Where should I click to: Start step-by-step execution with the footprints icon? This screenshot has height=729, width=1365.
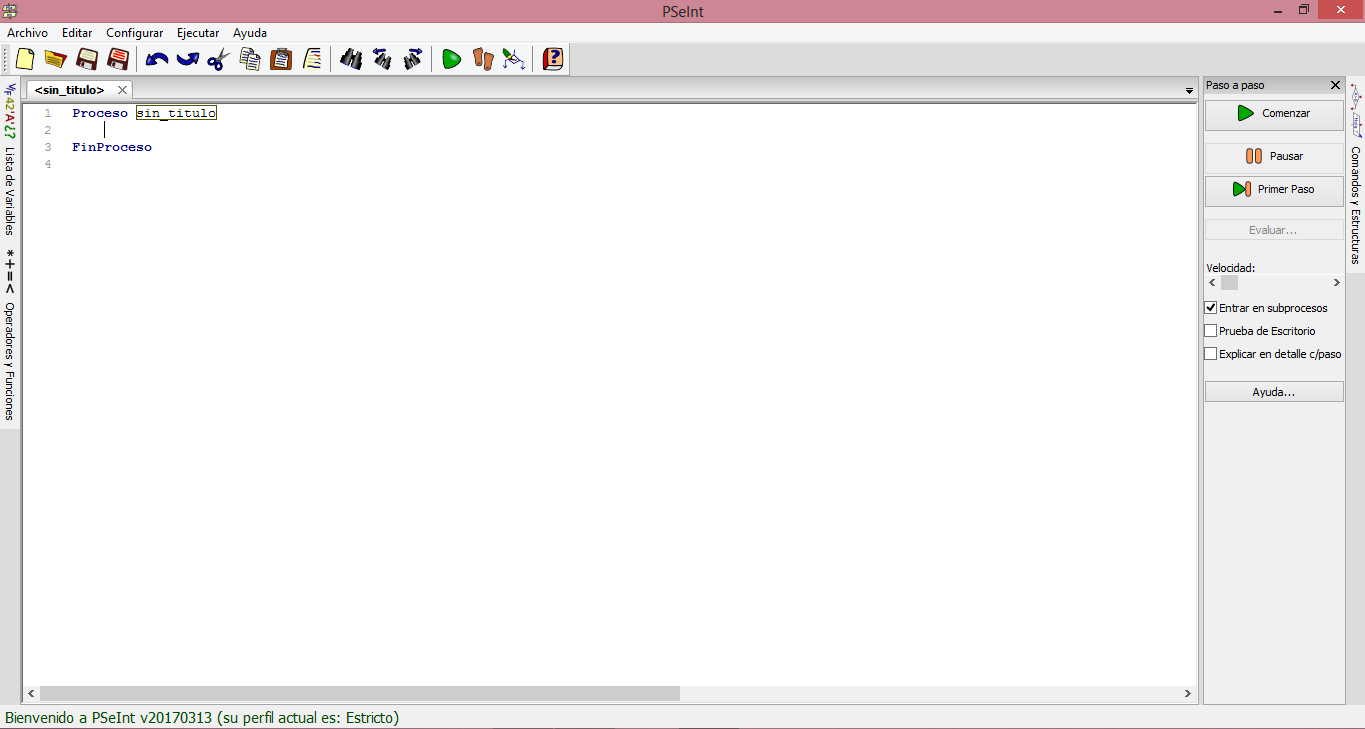[x=483, y=59]
